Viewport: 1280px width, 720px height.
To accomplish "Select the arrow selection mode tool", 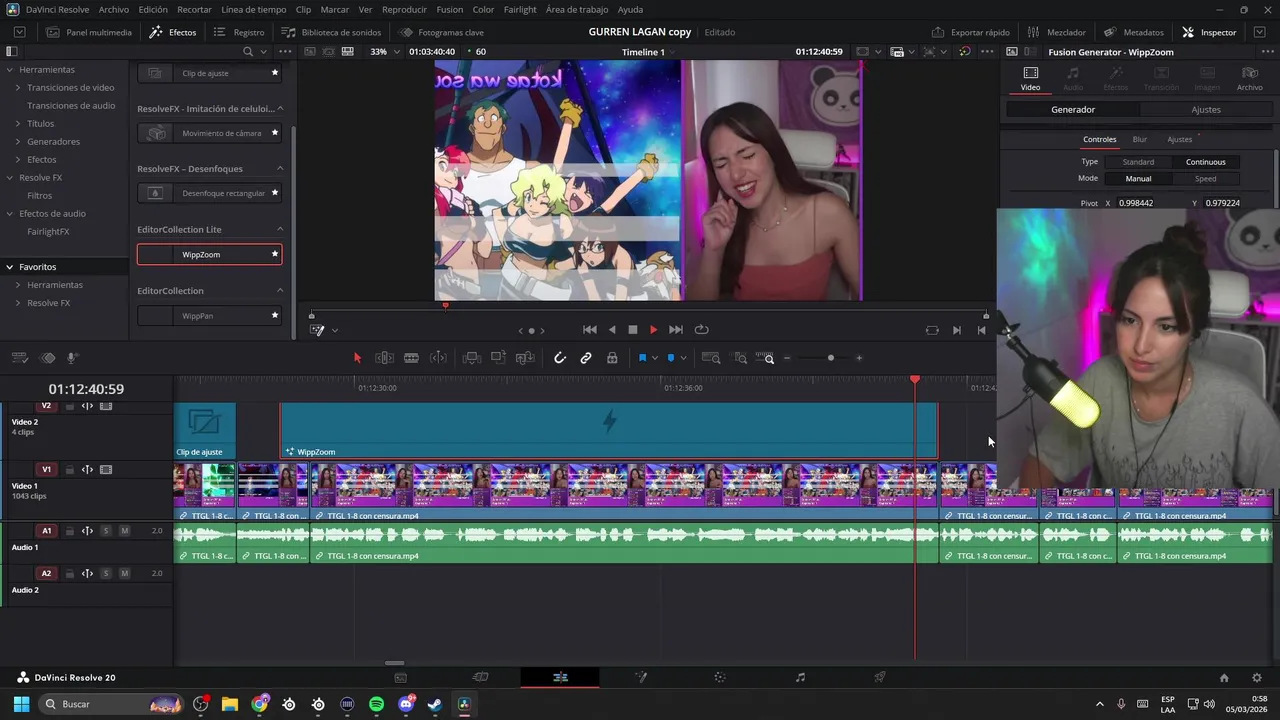I will pos(357,358).
